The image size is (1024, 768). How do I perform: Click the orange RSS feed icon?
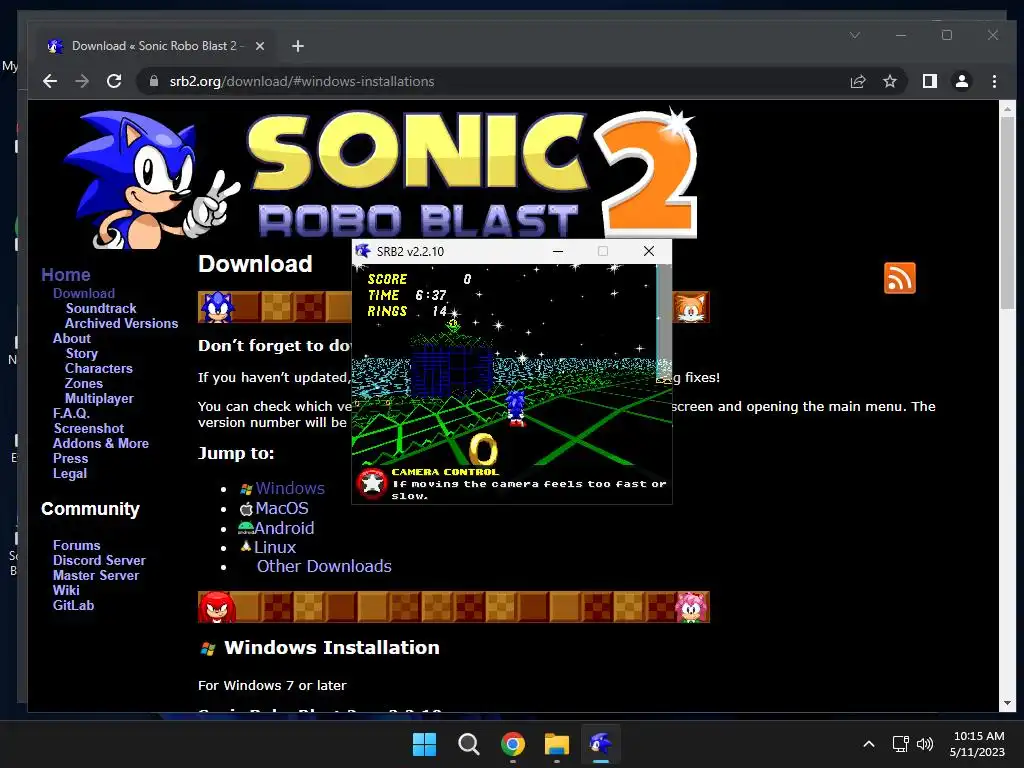(900, 278)
